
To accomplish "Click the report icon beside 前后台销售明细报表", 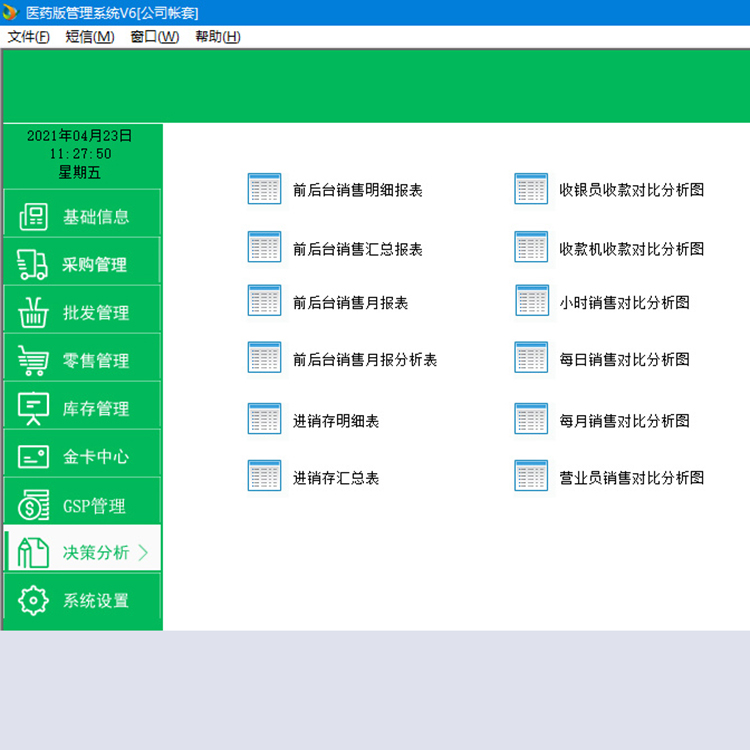I will 265,188.
